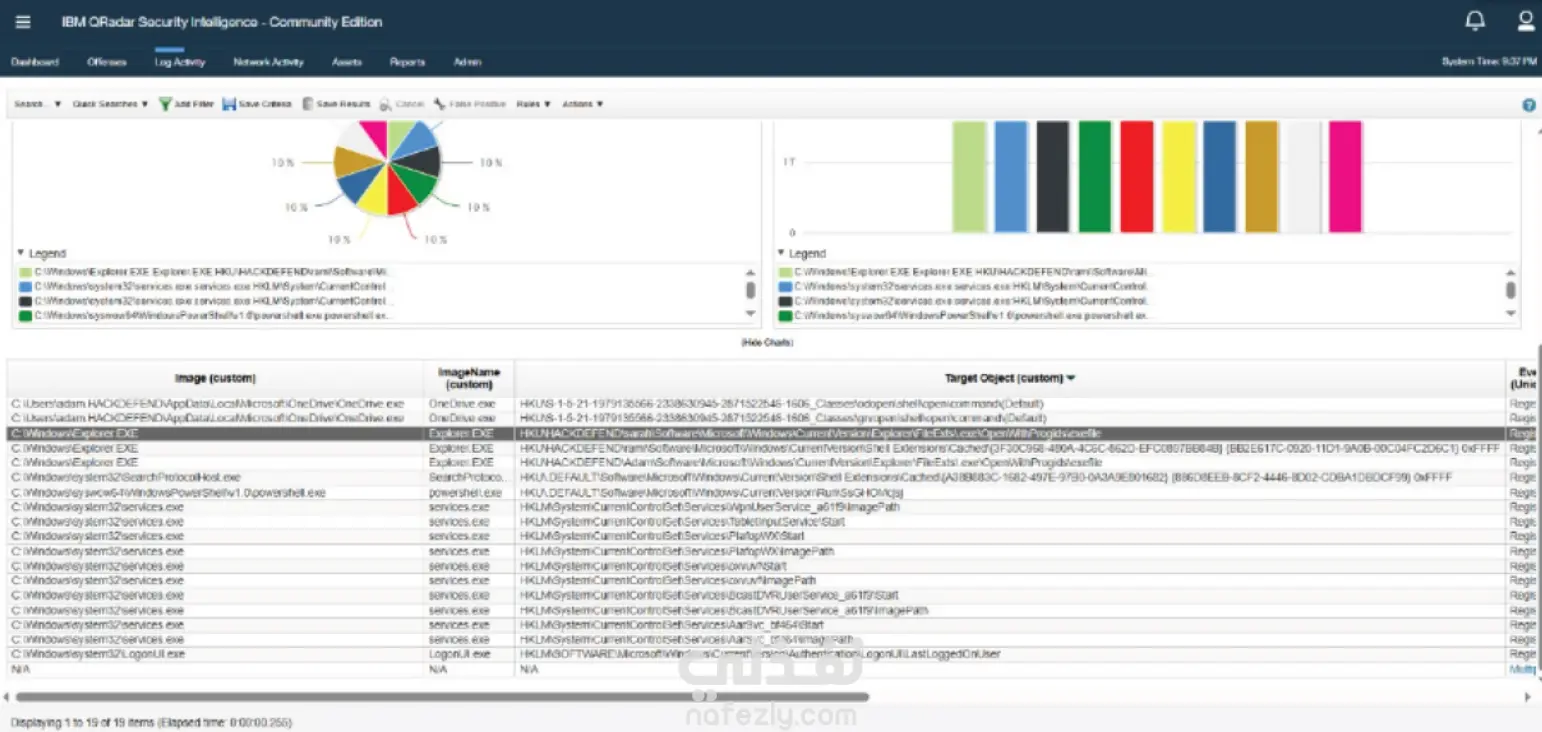Open the Actions dropdown menu
Viewport: 1542px width, 732px height.
coord(583,104)
